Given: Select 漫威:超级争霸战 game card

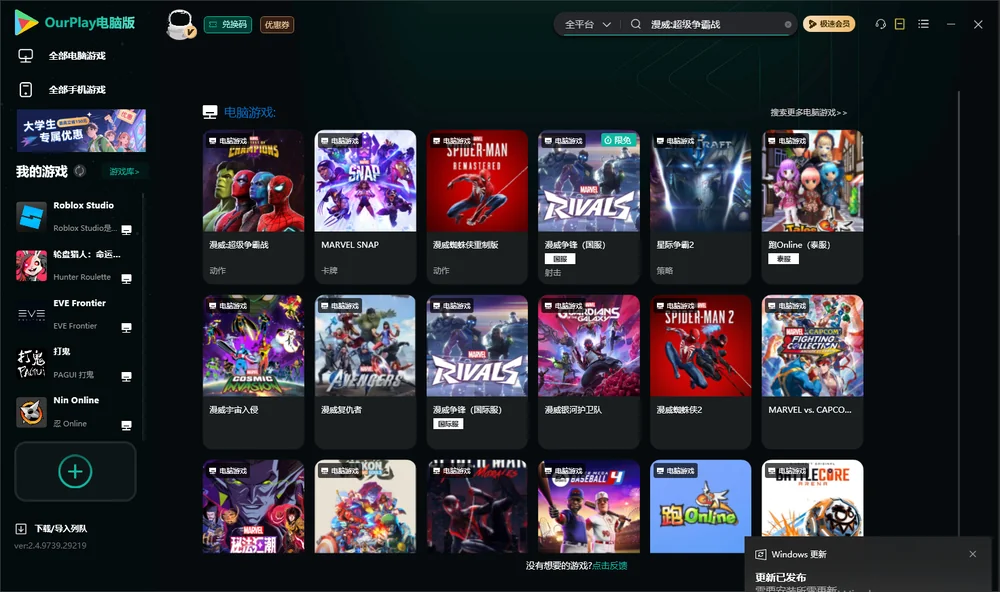Looking at the screenshot, I should [253, 207].
